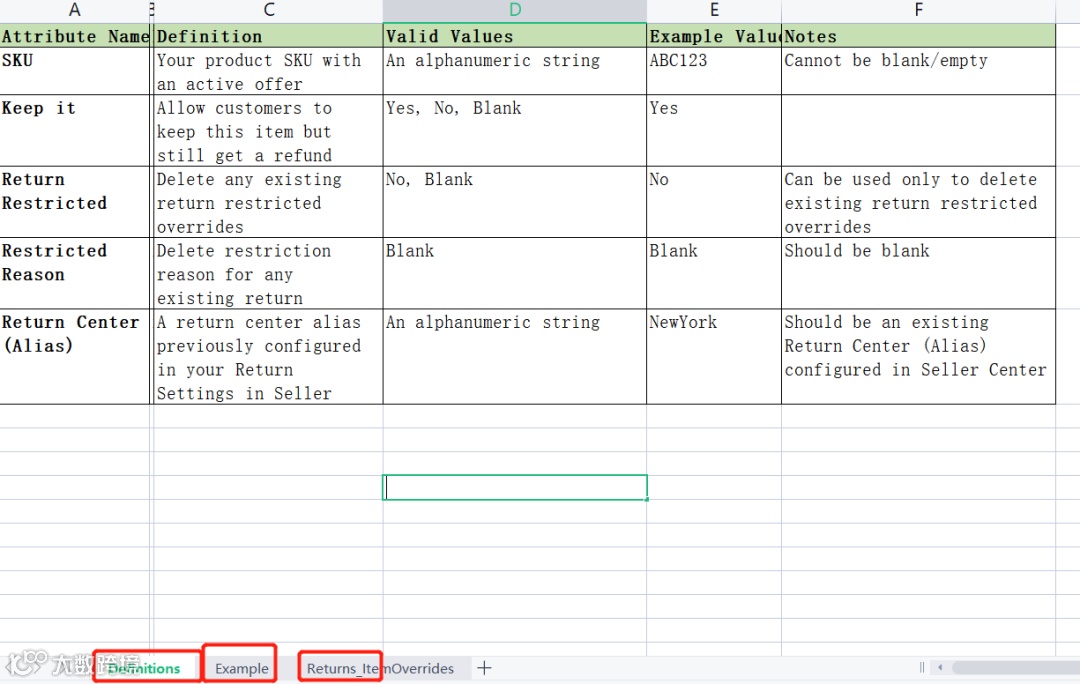Click the 'No' example value cell
The width and height of the screenshot is (1080, 684).
coord(714,202)
